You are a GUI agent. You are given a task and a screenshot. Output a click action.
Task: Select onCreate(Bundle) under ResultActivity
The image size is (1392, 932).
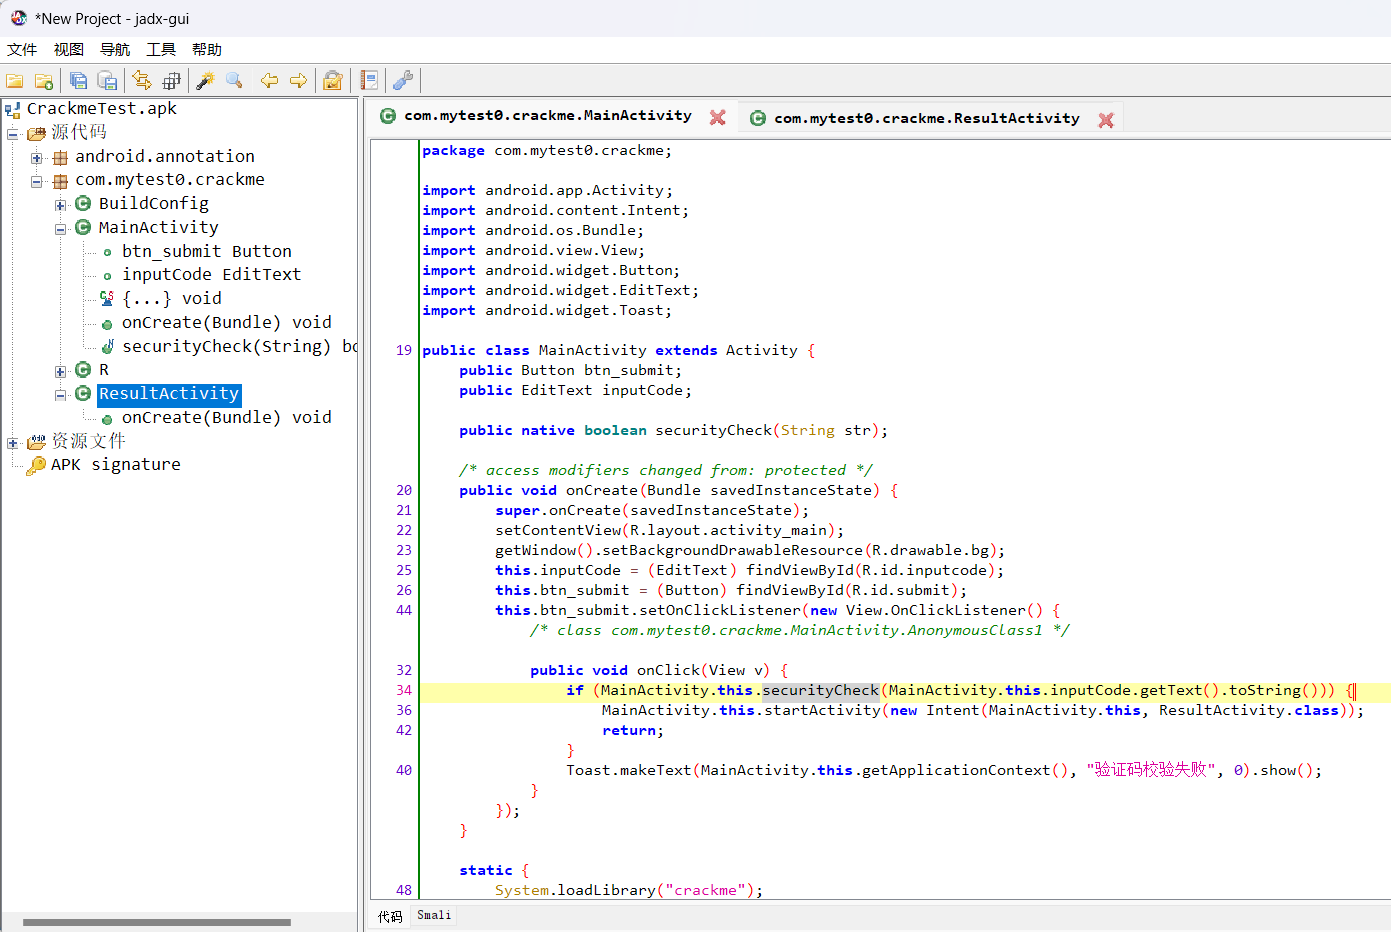[226, 417]
